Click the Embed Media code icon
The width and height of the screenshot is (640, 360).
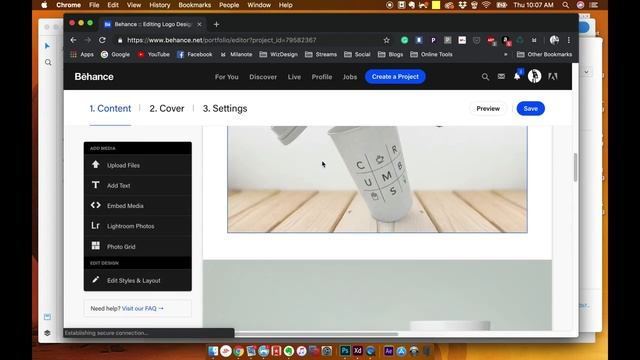[96, 205]
